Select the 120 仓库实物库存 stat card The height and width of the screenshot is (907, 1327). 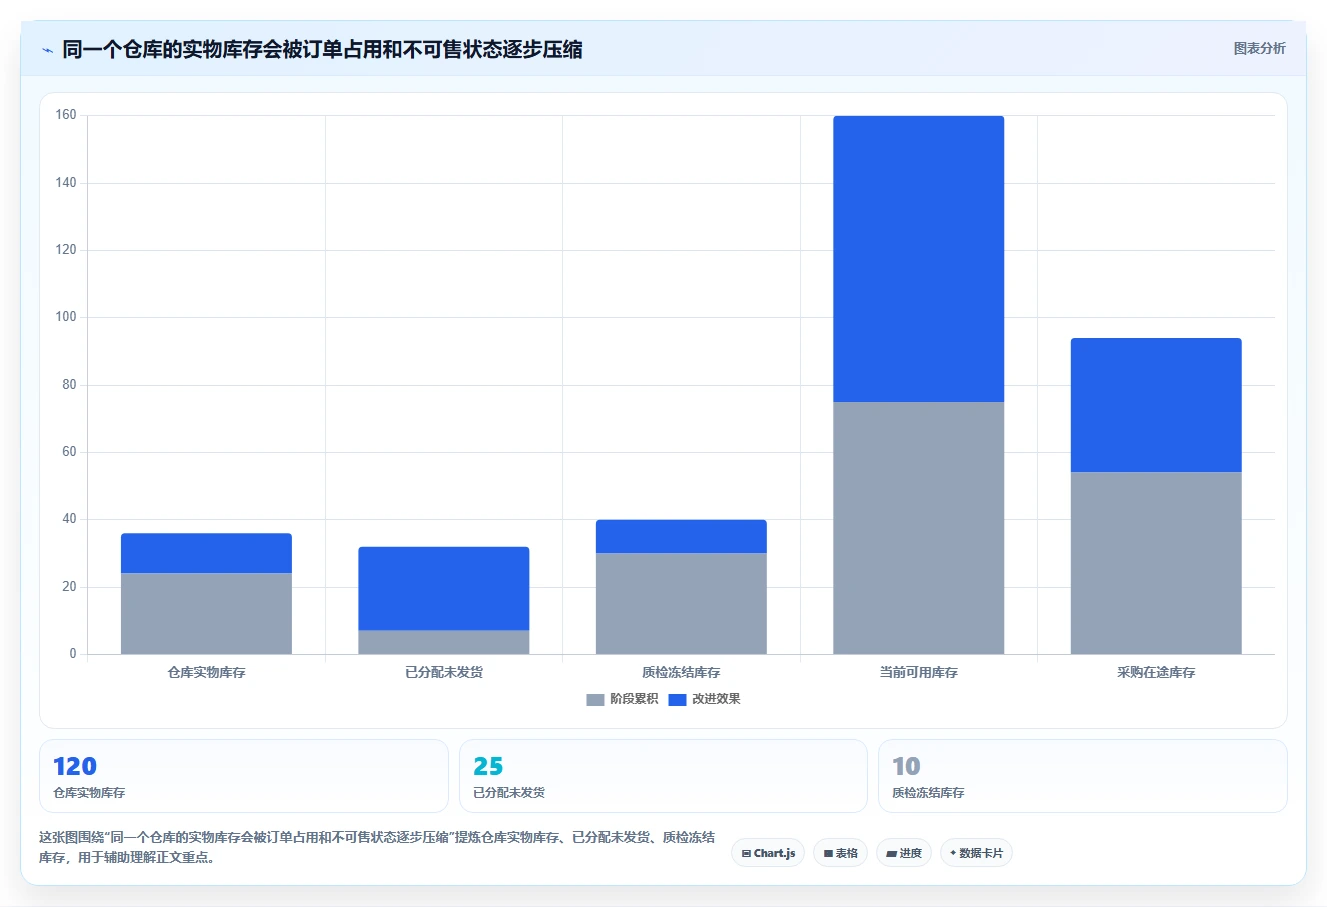click(x=244, y=776)
